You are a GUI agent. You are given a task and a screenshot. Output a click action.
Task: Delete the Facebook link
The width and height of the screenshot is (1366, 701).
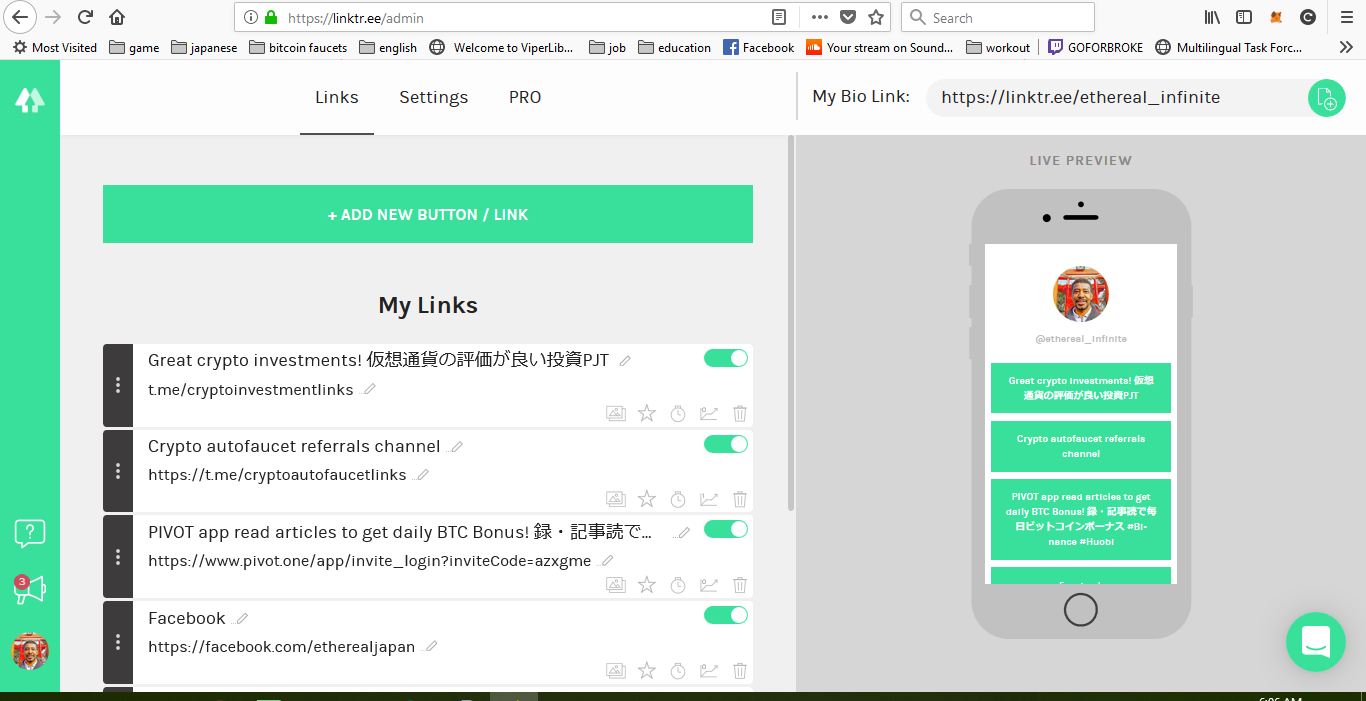(x=740, y=671)
